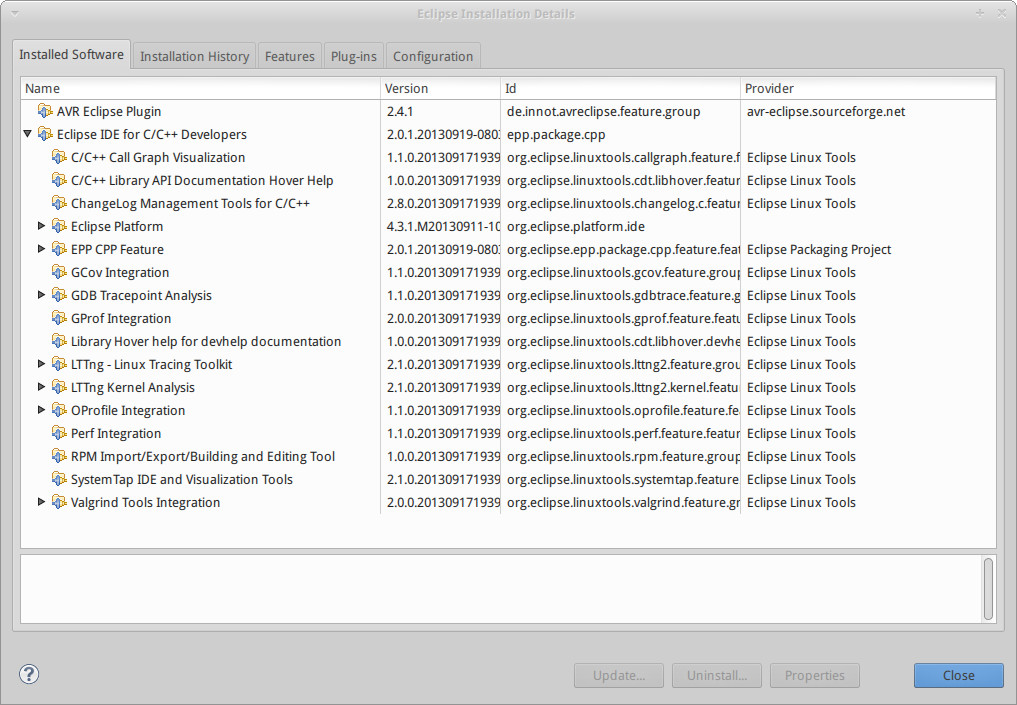The width and height of the screenshot is (1017, 705).
Task: Sort by the Id column header
Action: tap(620, 88)
